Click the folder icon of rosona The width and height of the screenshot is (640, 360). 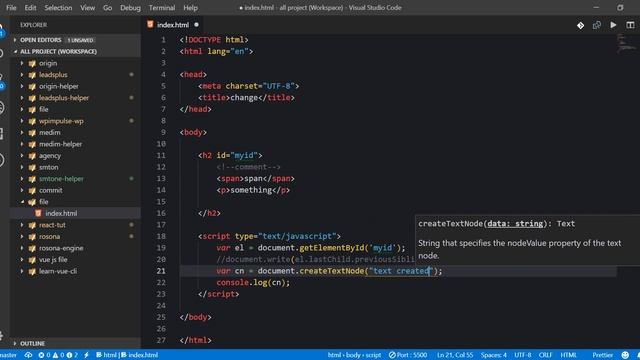(x=32, y=236)
